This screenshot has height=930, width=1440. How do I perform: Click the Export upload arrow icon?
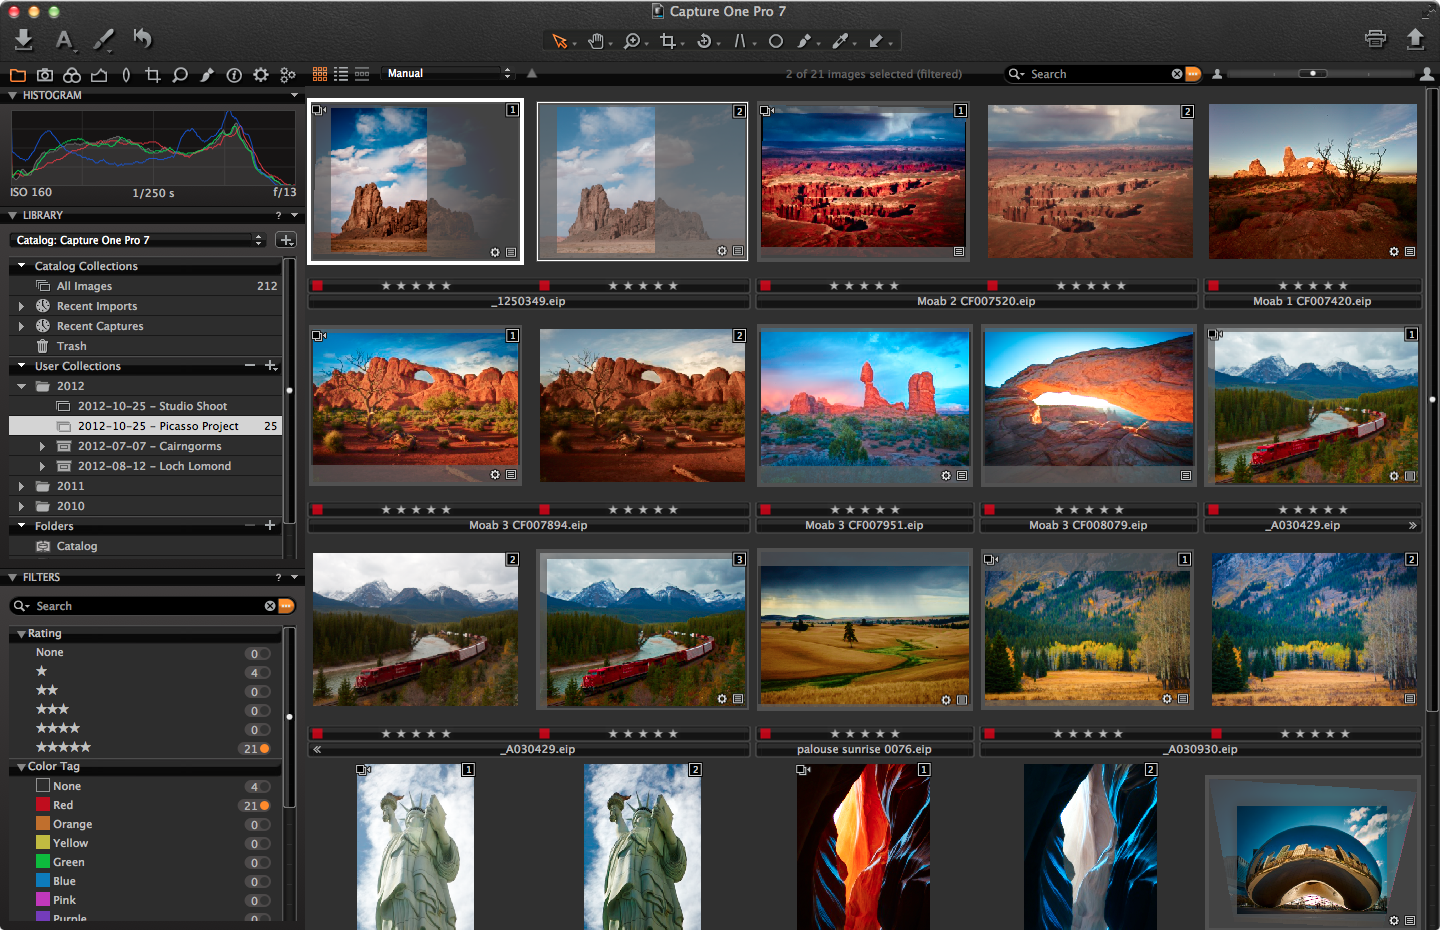[x=1415, y=39]
